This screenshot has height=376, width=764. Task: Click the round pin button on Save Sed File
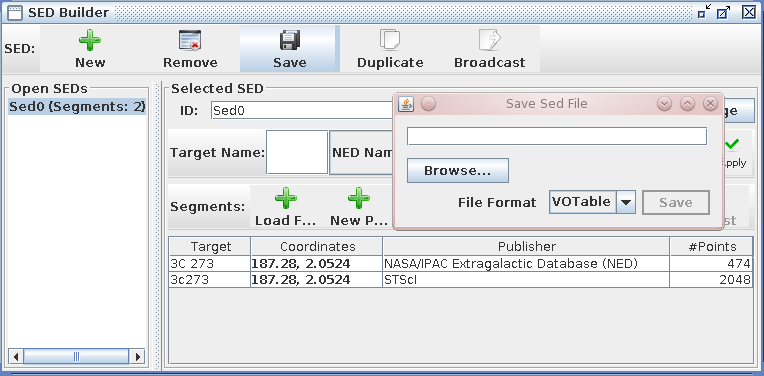428,104
